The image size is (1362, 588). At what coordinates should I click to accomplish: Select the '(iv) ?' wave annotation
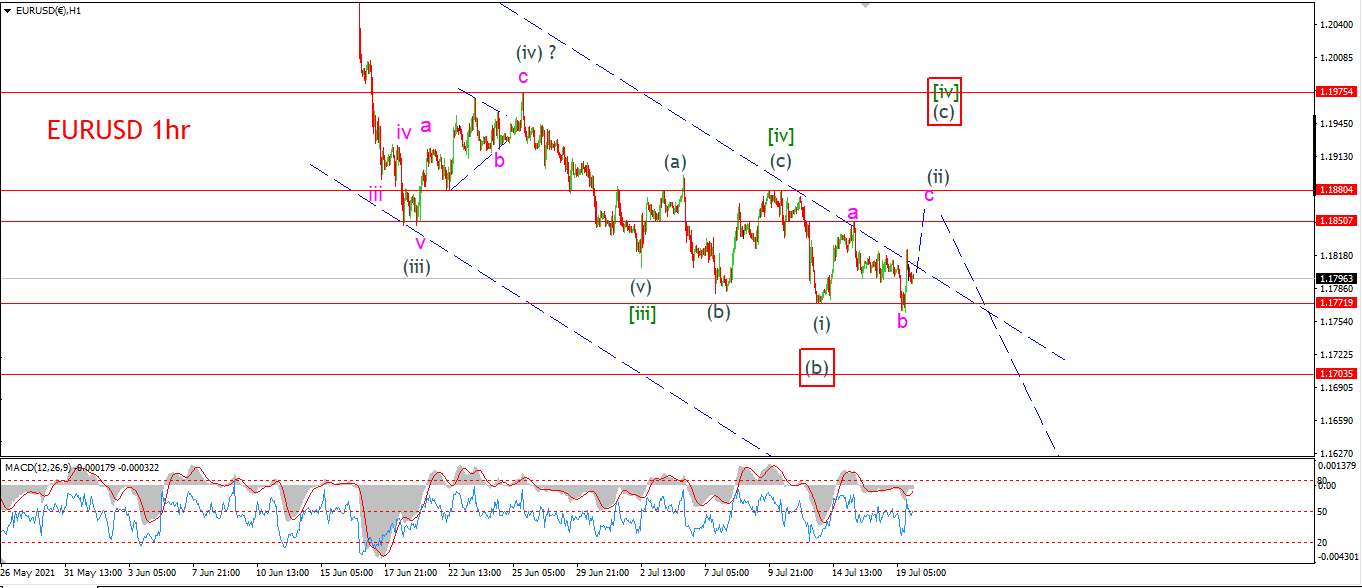pos(536,52)
